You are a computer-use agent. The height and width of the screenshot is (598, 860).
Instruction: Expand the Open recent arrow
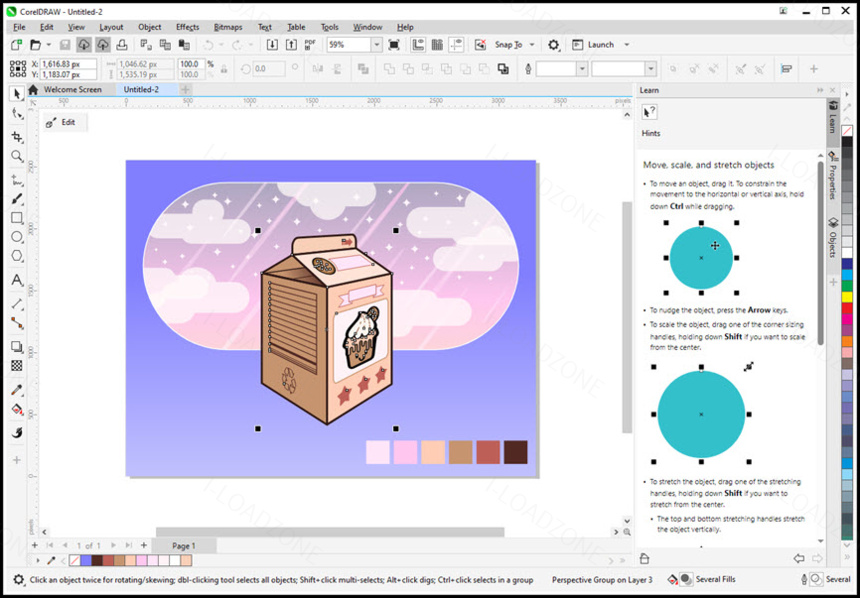49,45
